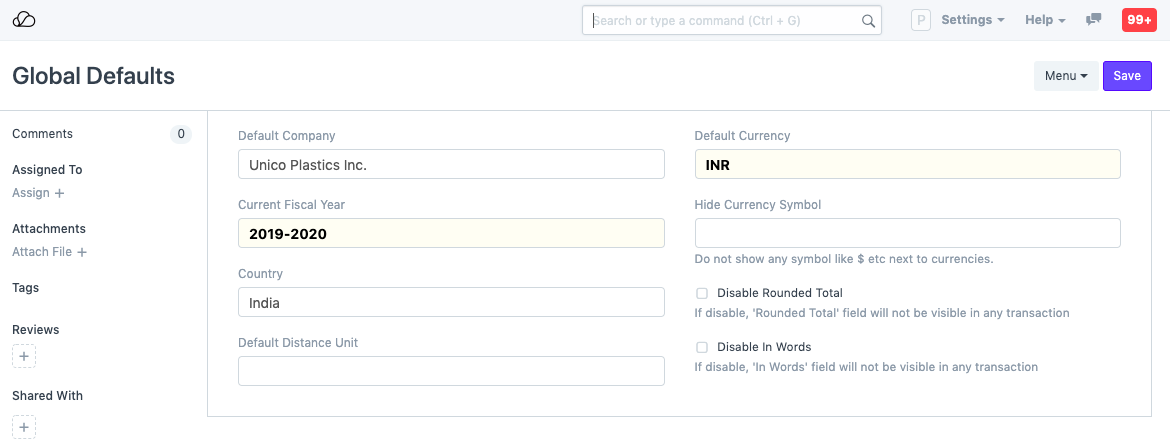Open the 99+ notifications badge
The height and width of the screenshot is (443, 1170).
pos(1139,20)
